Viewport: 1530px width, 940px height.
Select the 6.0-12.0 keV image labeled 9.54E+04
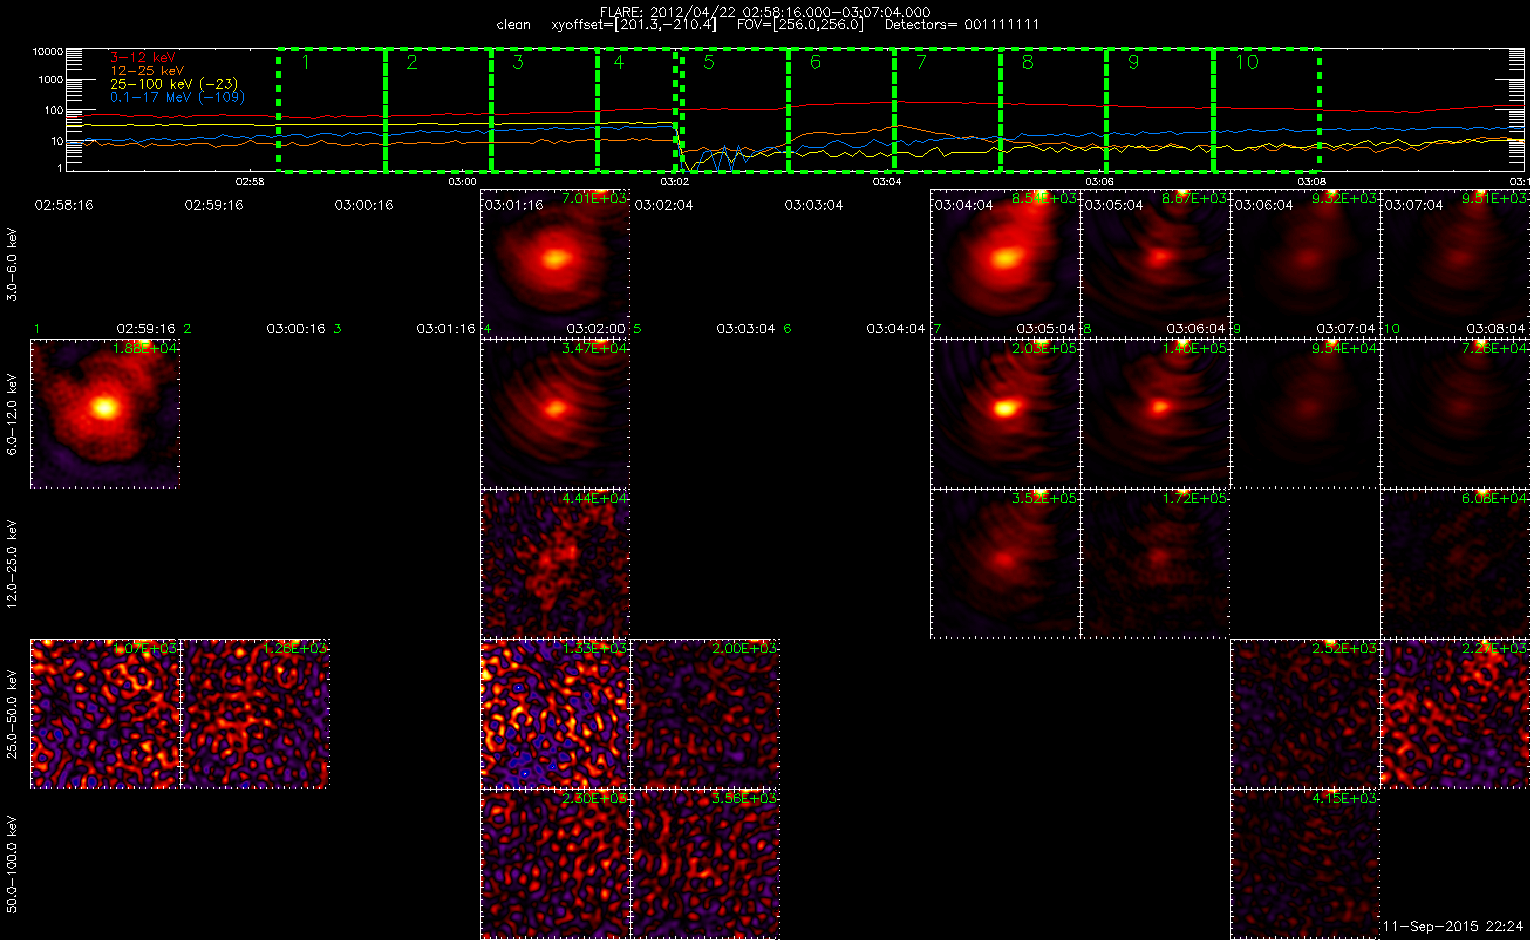tap(1305, 414)
